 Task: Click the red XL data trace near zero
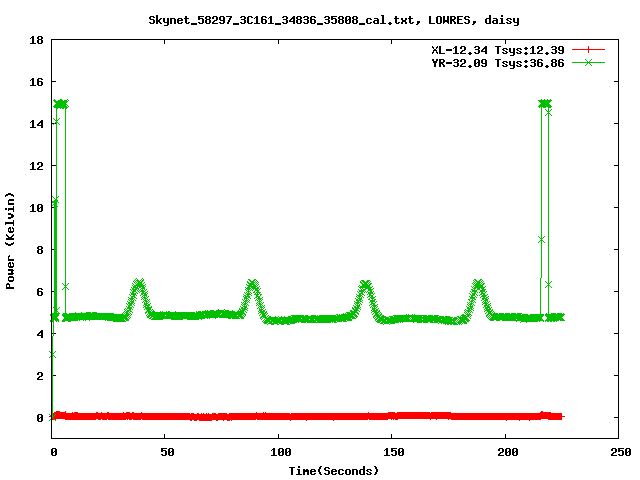coord(306,416)
